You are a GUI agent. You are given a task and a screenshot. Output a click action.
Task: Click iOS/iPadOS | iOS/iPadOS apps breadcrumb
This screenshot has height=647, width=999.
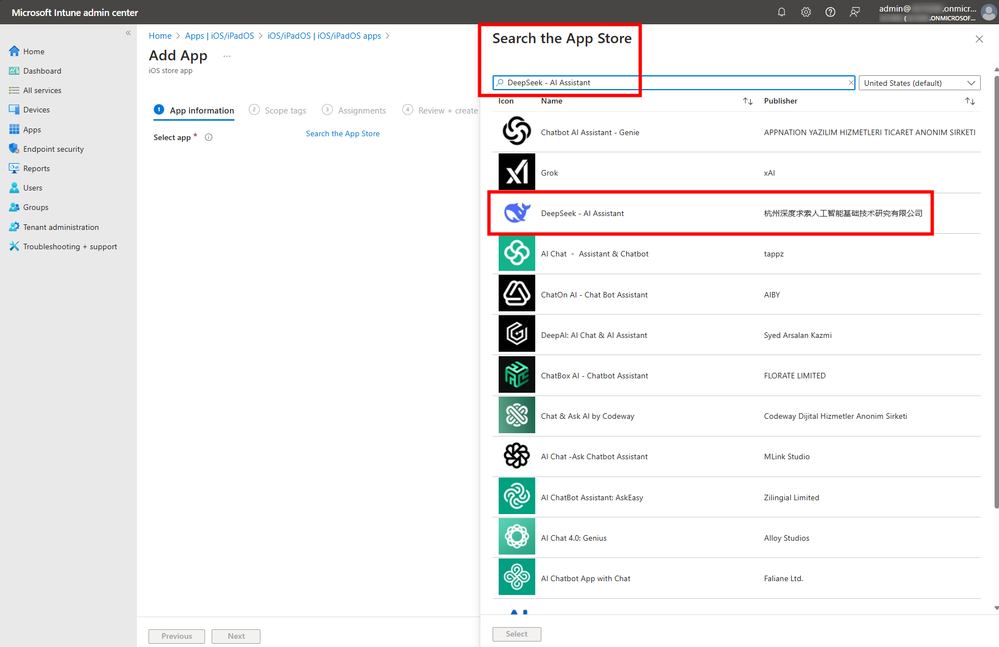(x=324, y=36)
